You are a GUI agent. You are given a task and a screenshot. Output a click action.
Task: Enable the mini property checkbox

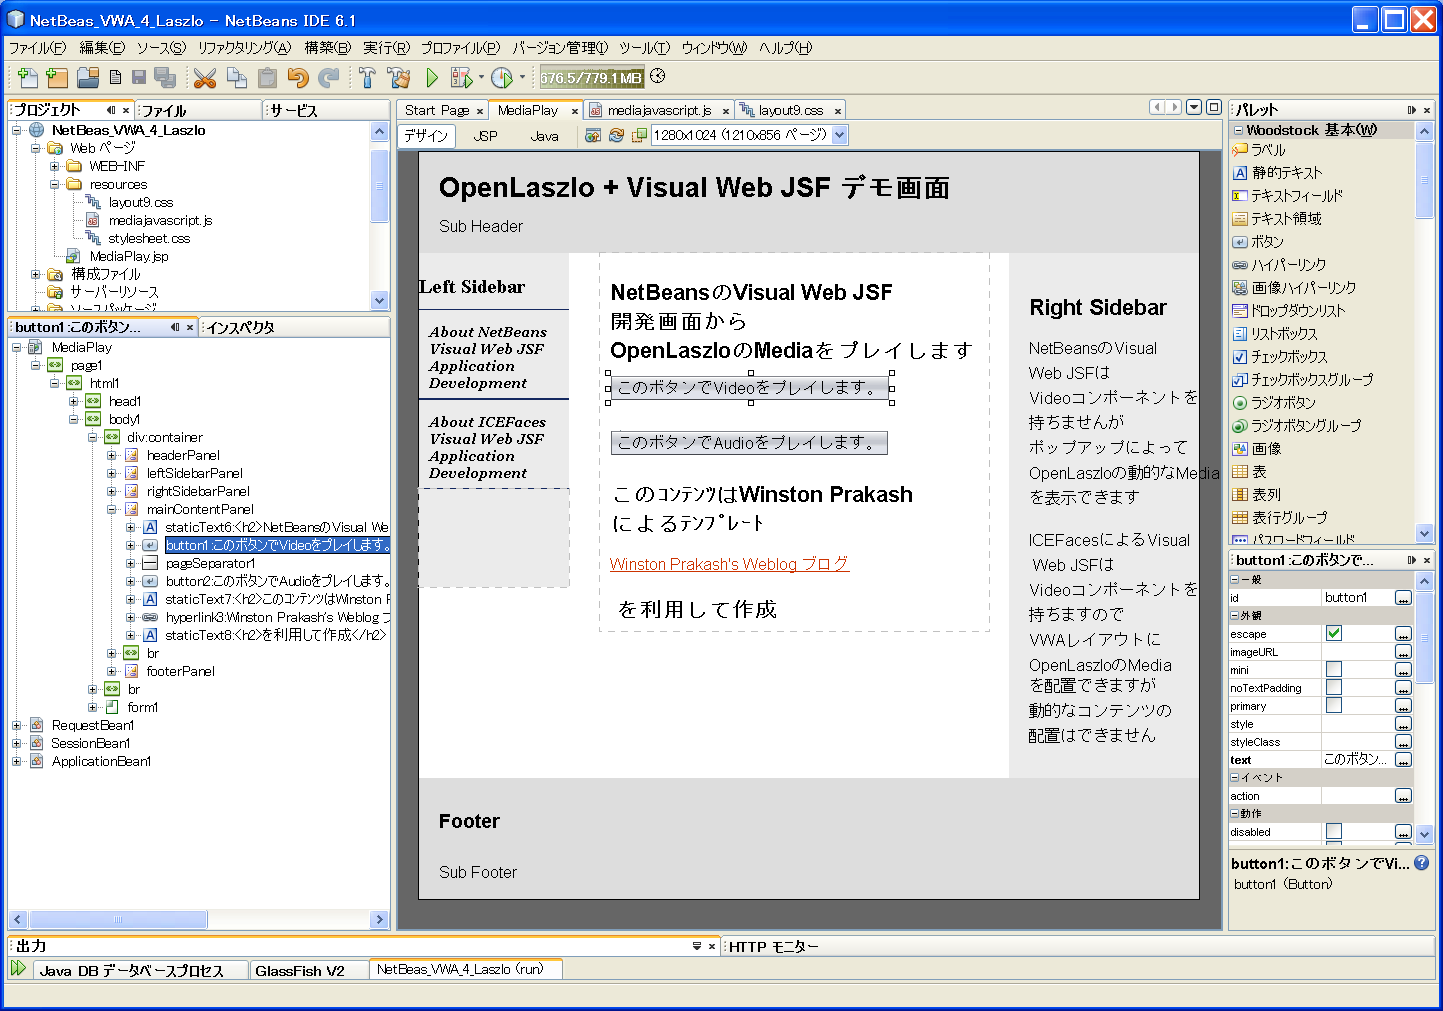click(1333, 669)
